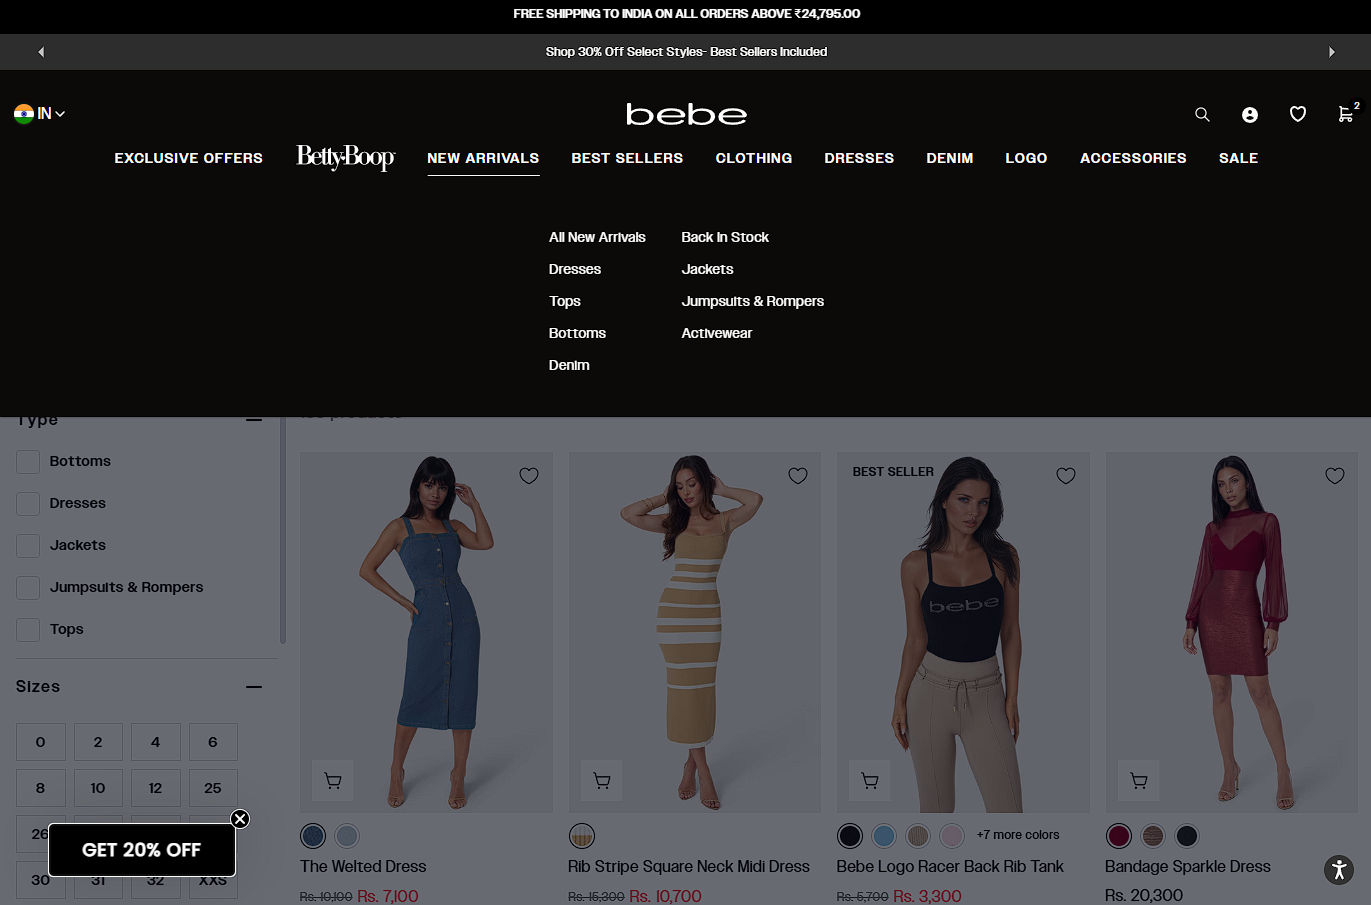Check the Dresses type filter
The width and height of the screenshot is (1371, 905).
click(28, 503)
